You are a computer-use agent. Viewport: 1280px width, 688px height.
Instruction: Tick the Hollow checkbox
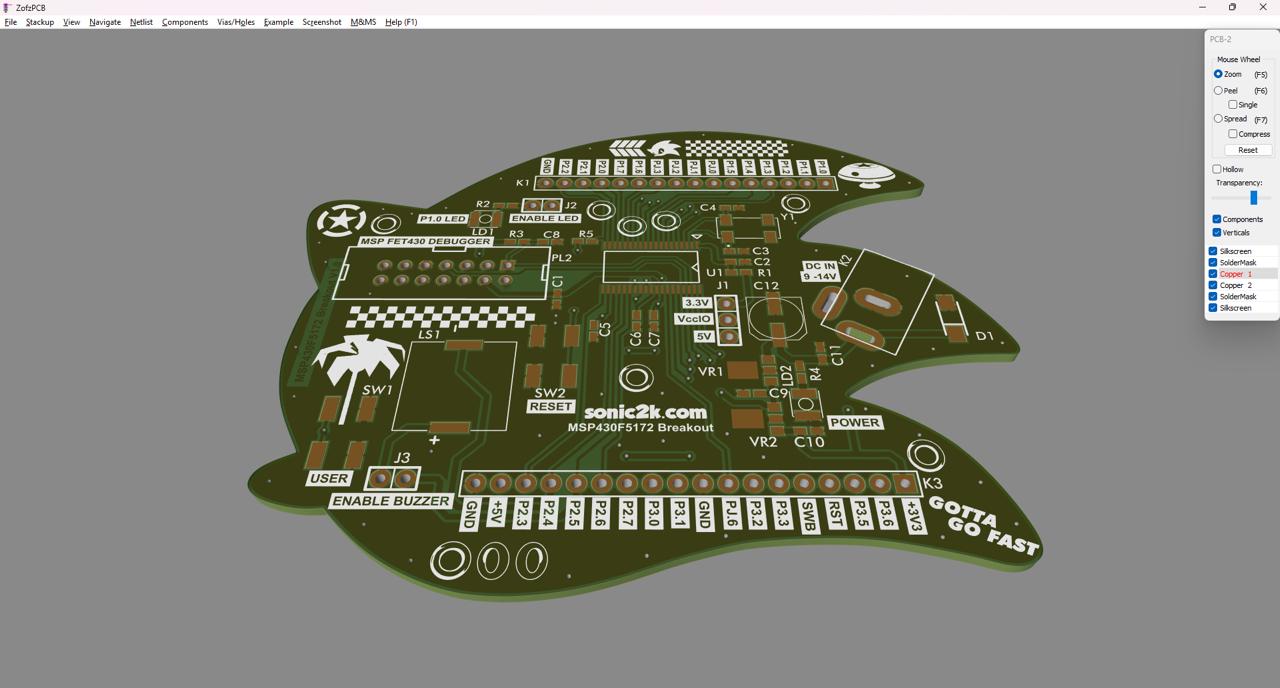[1217, 169]
